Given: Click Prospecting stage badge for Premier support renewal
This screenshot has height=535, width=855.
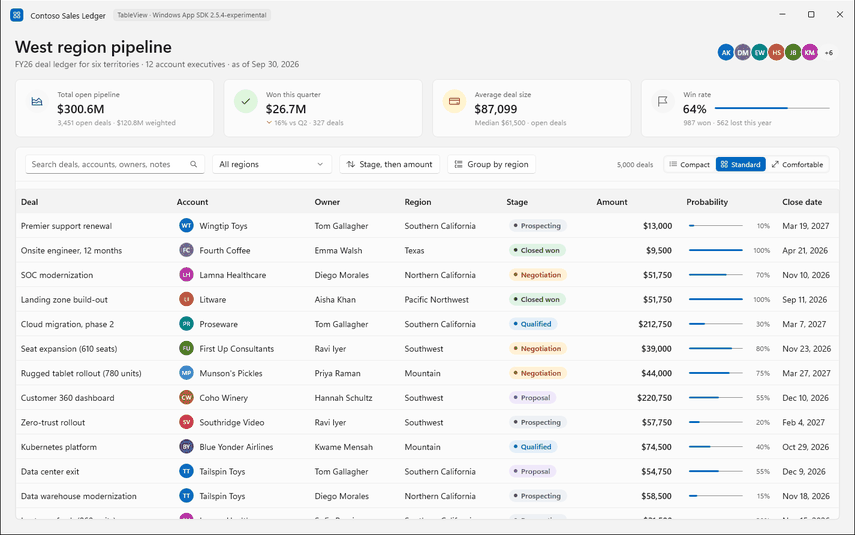Looking at the screenshot, I should (537, 225).
